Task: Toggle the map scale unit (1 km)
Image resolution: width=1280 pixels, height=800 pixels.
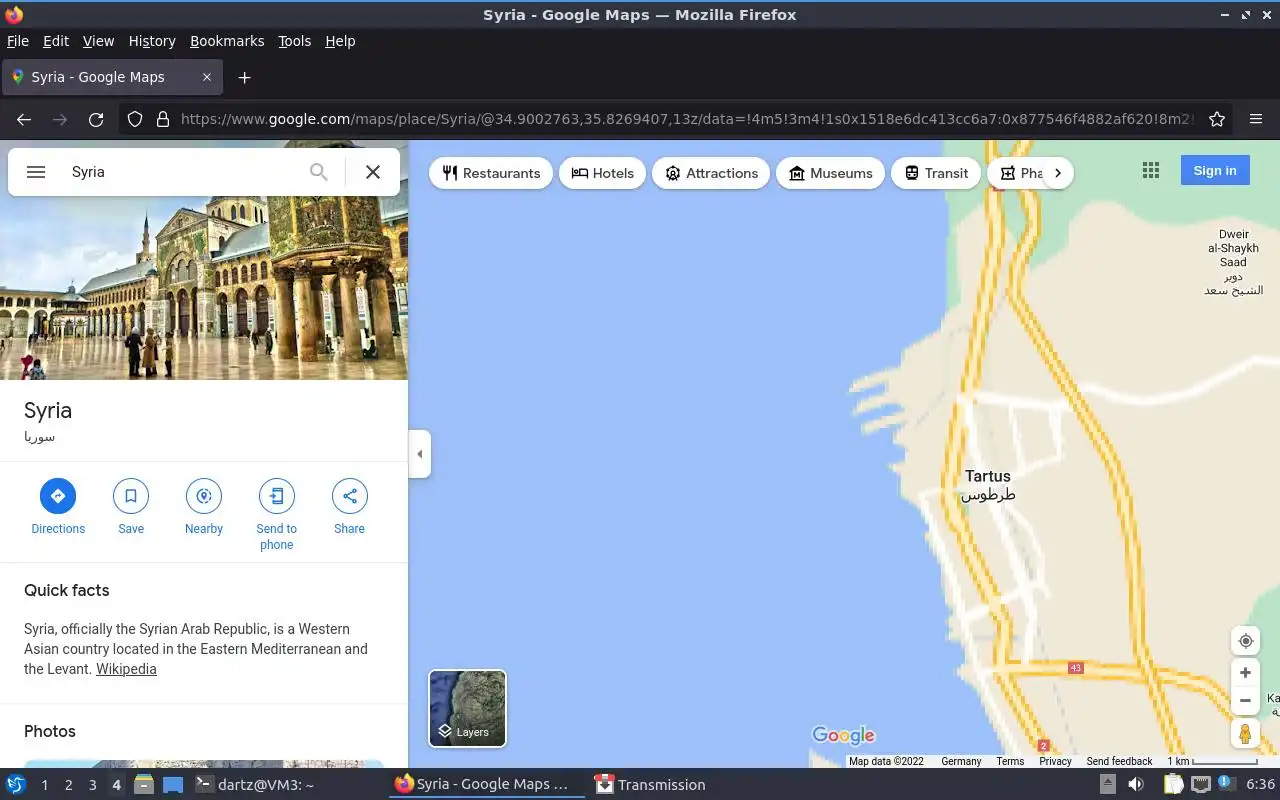Action: 1212,761
